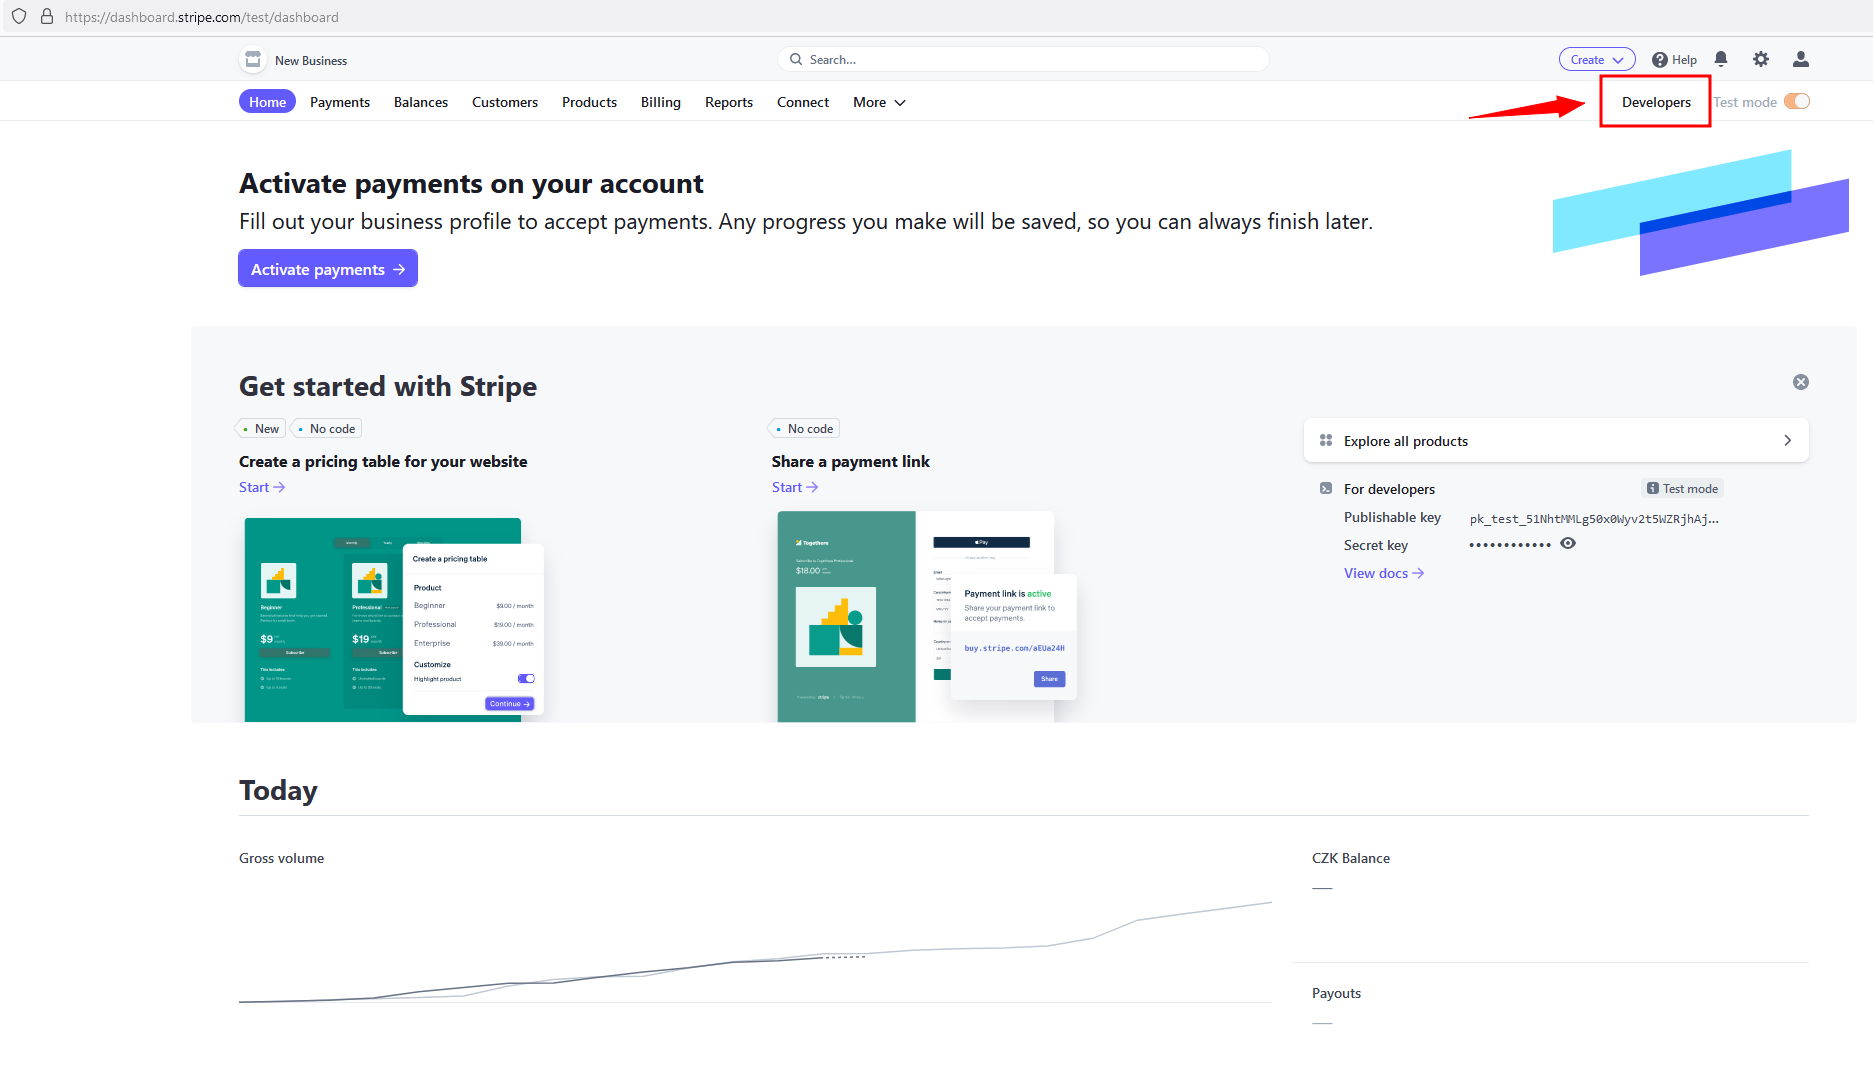Expand the More menu
The height and width of the screenshot is (1088, 1873).
[x=879, y=102]
